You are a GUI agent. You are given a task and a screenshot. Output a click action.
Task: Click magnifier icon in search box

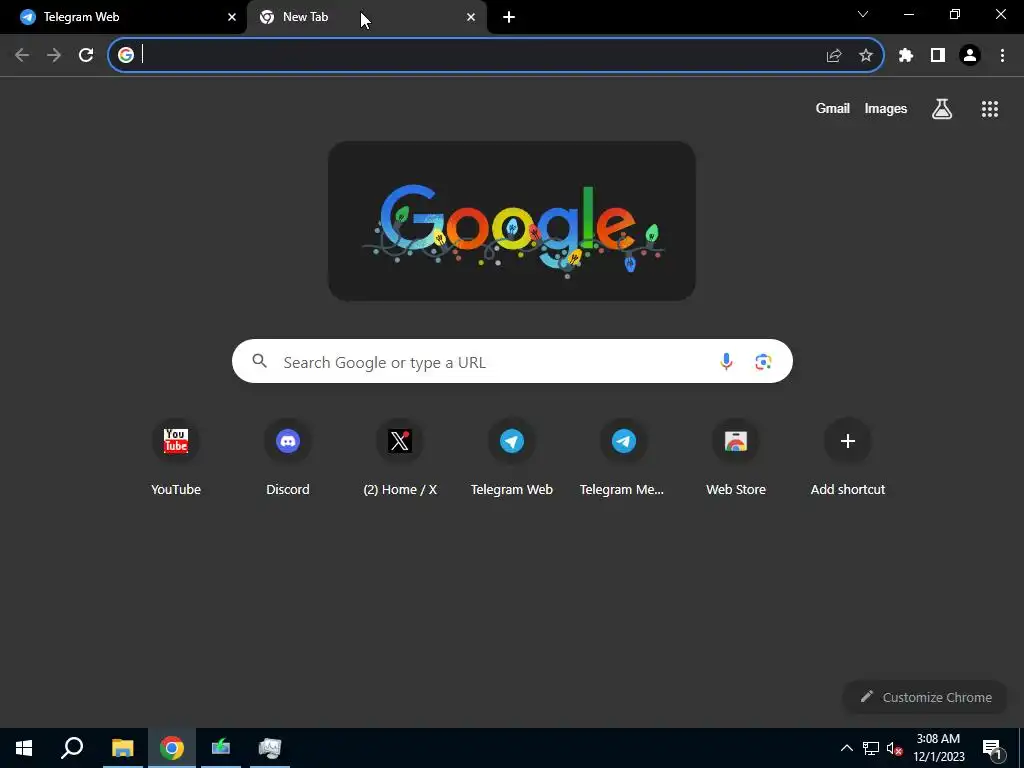(260, 361)
